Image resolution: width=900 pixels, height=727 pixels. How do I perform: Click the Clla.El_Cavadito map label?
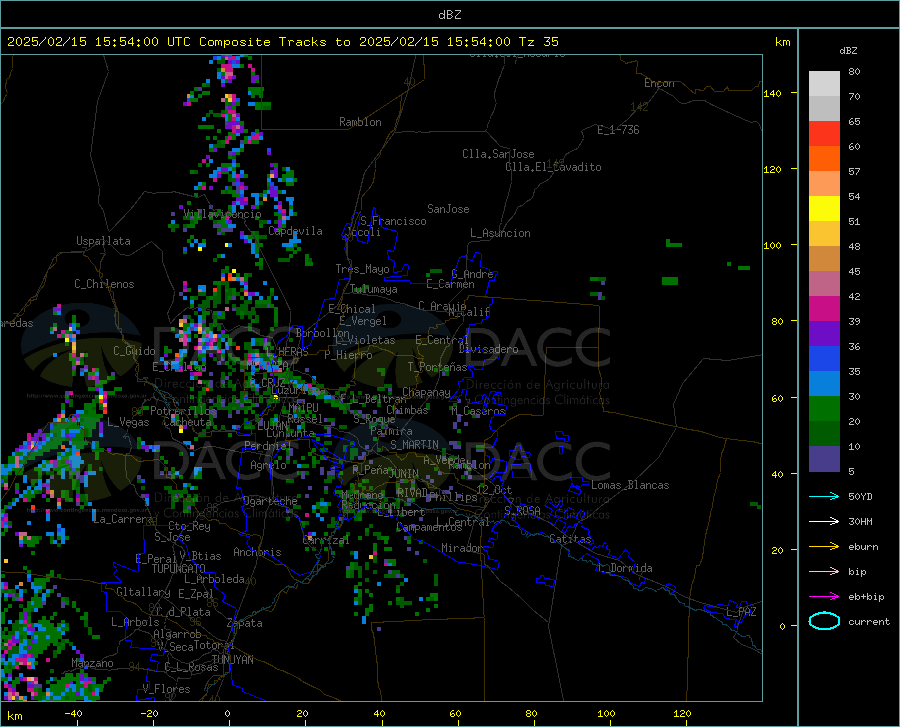[553, 167]
